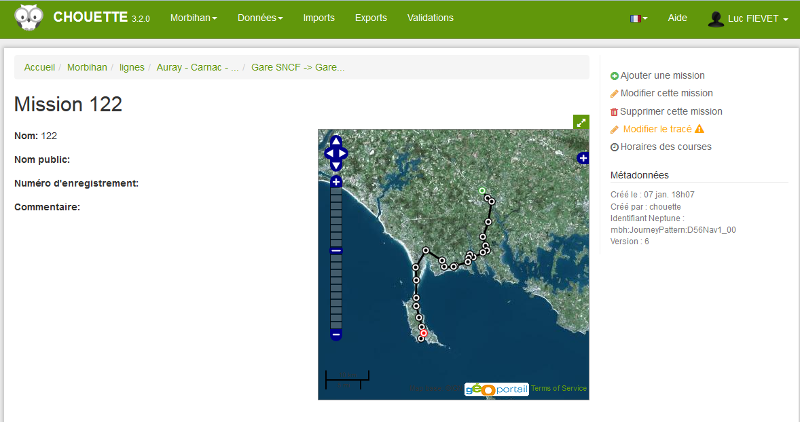Click the Chouette owl logo
The image size is (800, 422).
(28, 18)
